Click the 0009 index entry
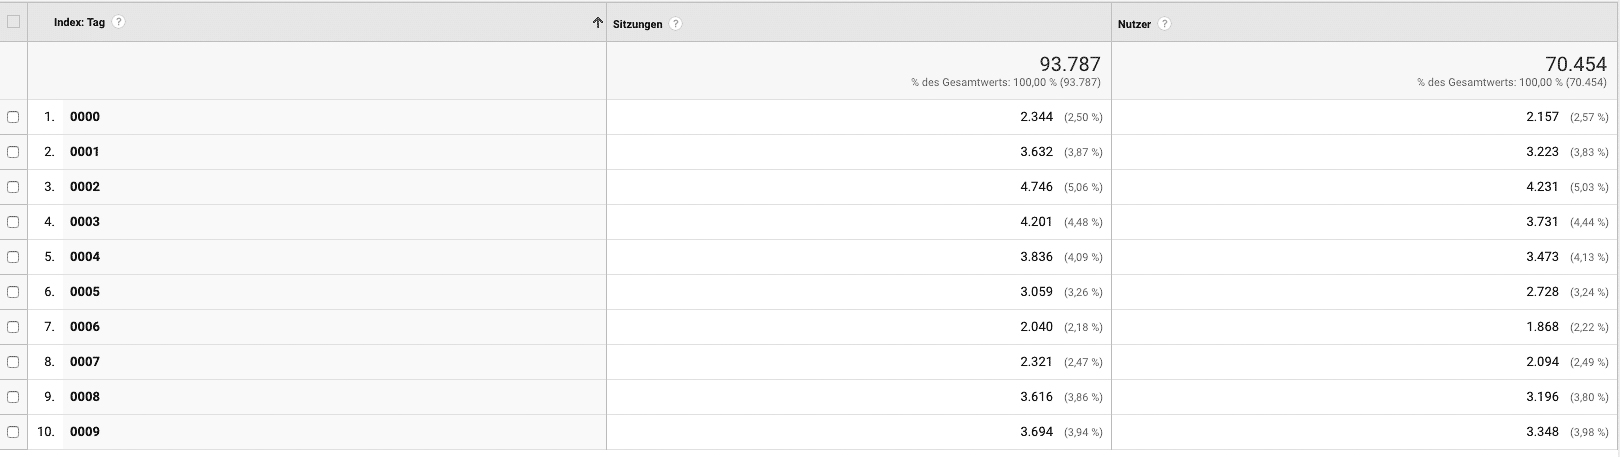The height and width of the screenshot is (457, 1620). [x=85, y=432]
